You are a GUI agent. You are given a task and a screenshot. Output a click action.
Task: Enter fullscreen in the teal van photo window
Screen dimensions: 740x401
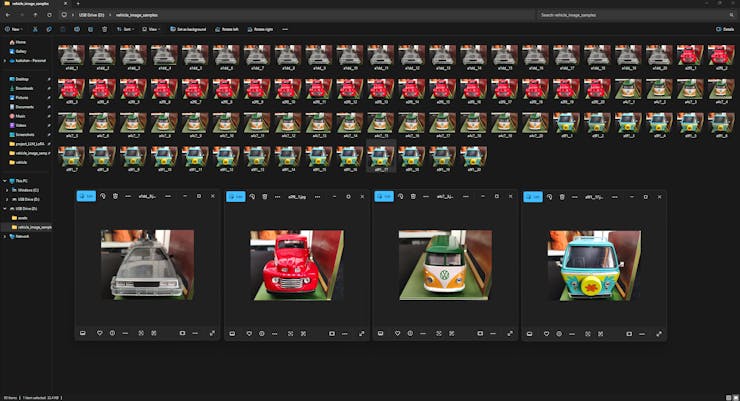(659, 334)
